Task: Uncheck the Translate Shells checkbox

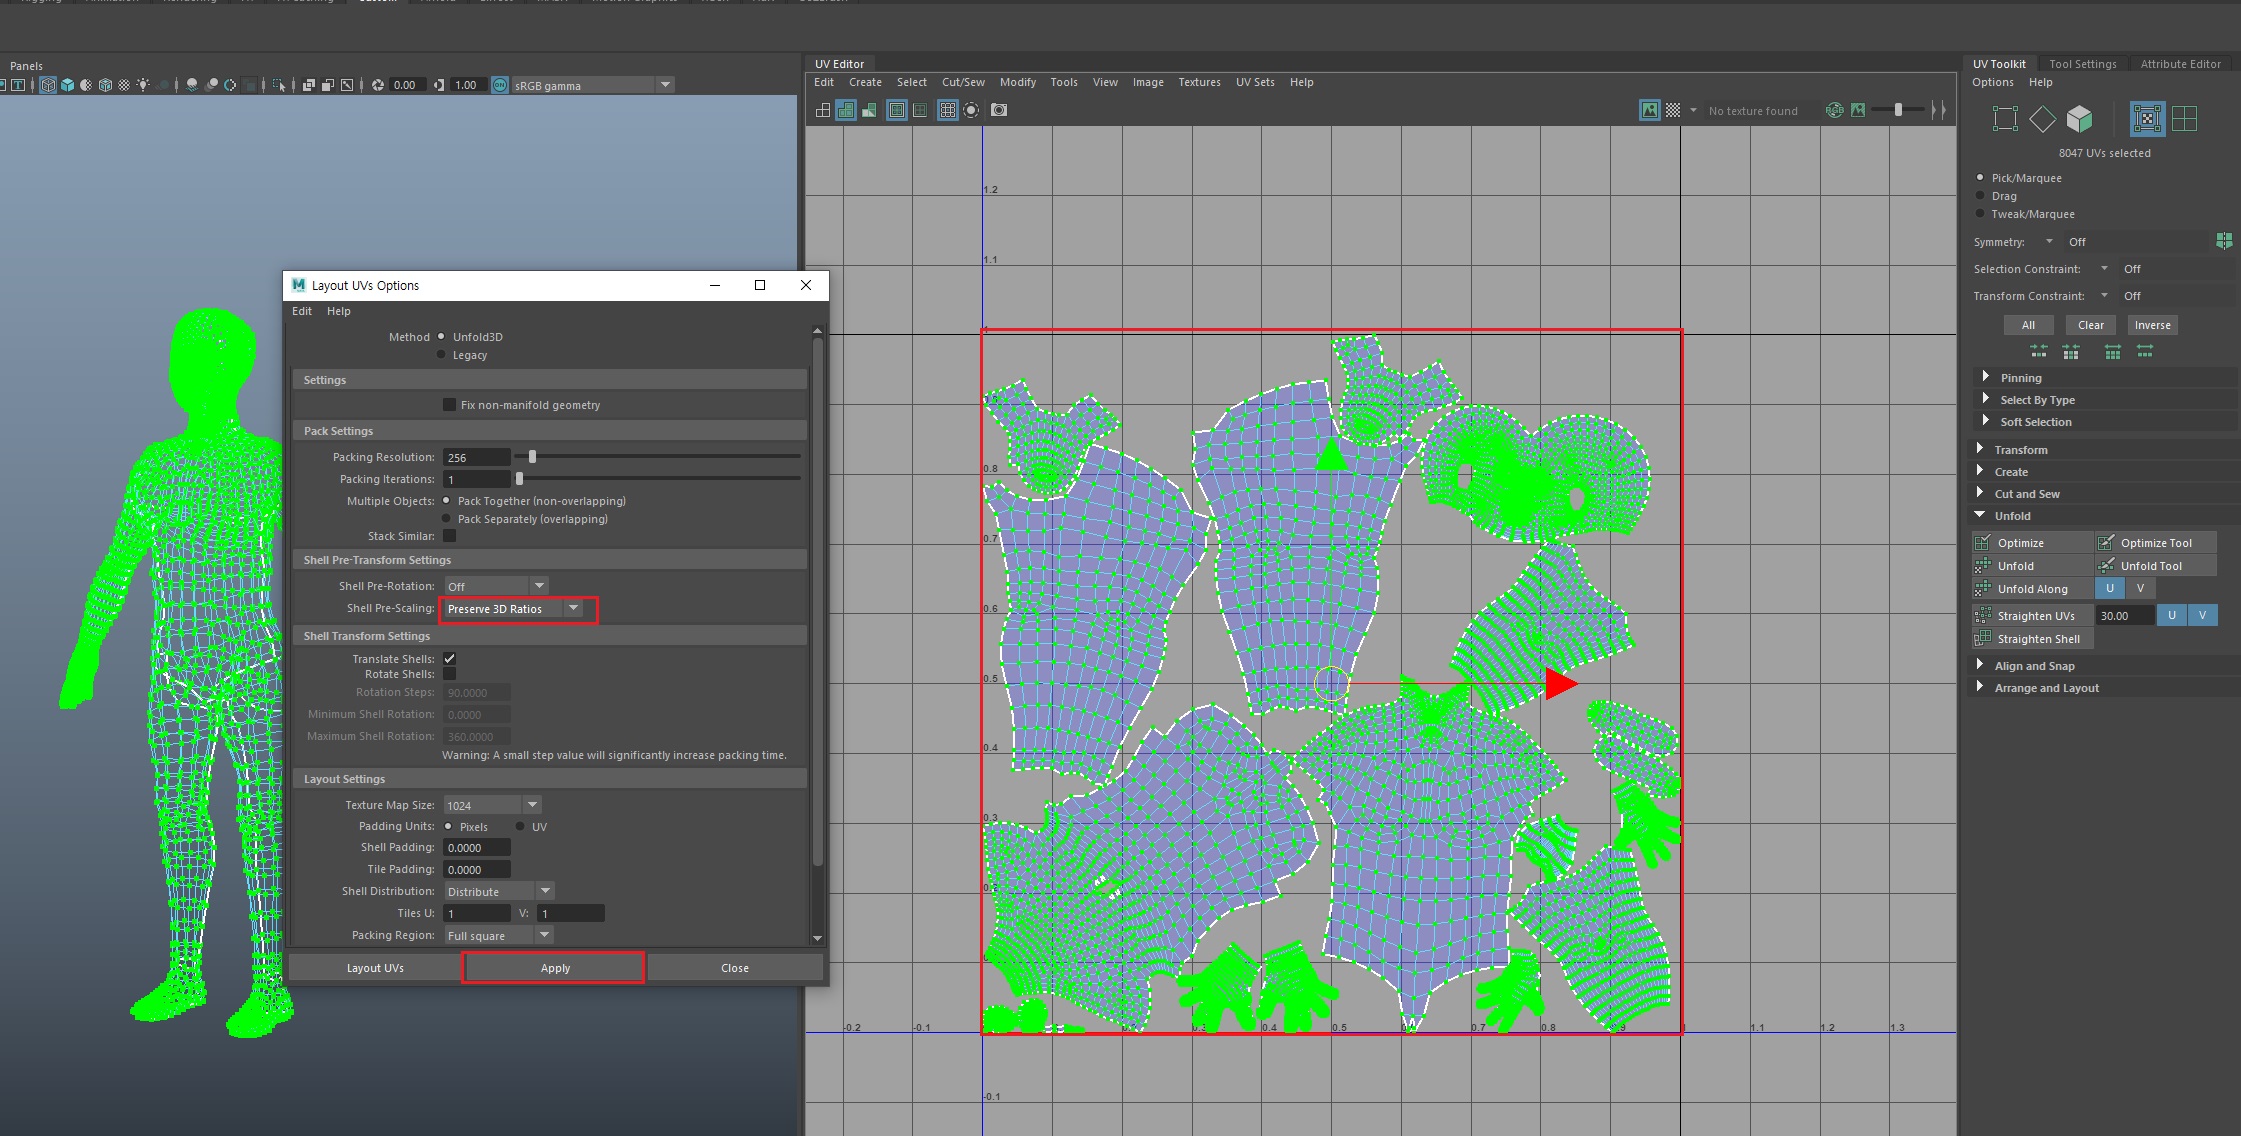Action: point(449,659)
